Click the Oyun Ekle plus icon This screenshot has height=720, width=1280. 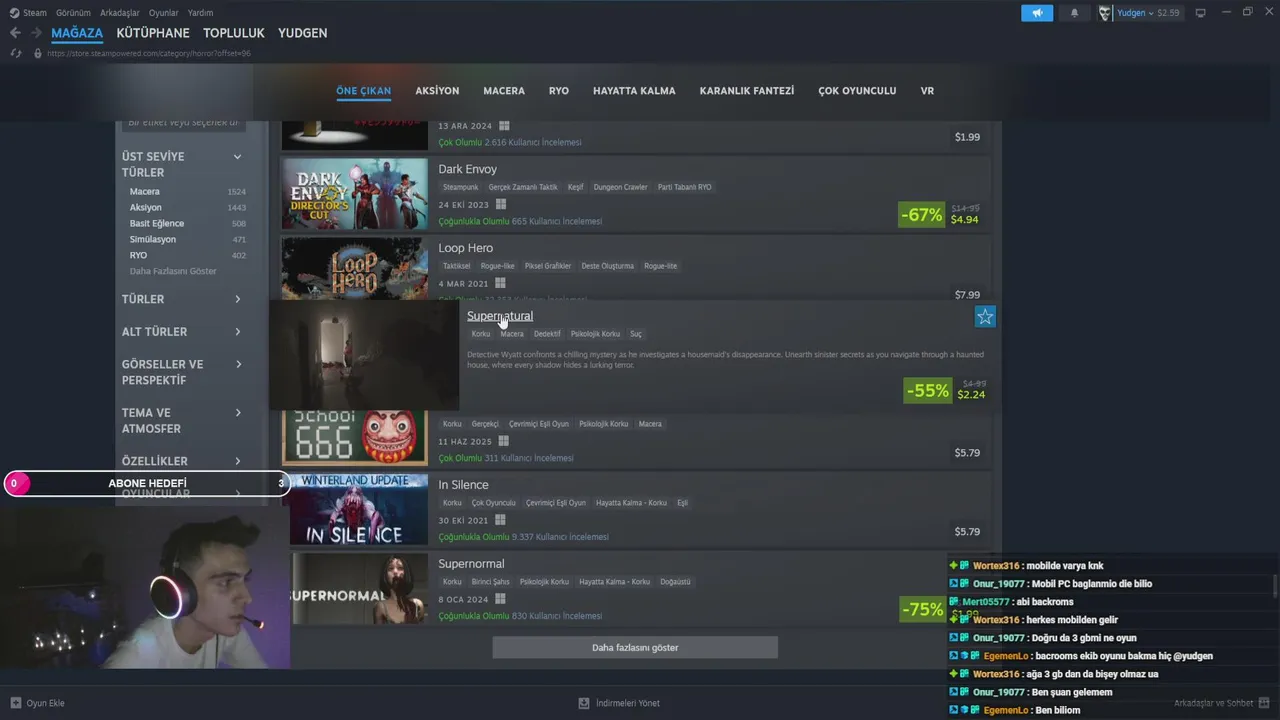[16, 703]
